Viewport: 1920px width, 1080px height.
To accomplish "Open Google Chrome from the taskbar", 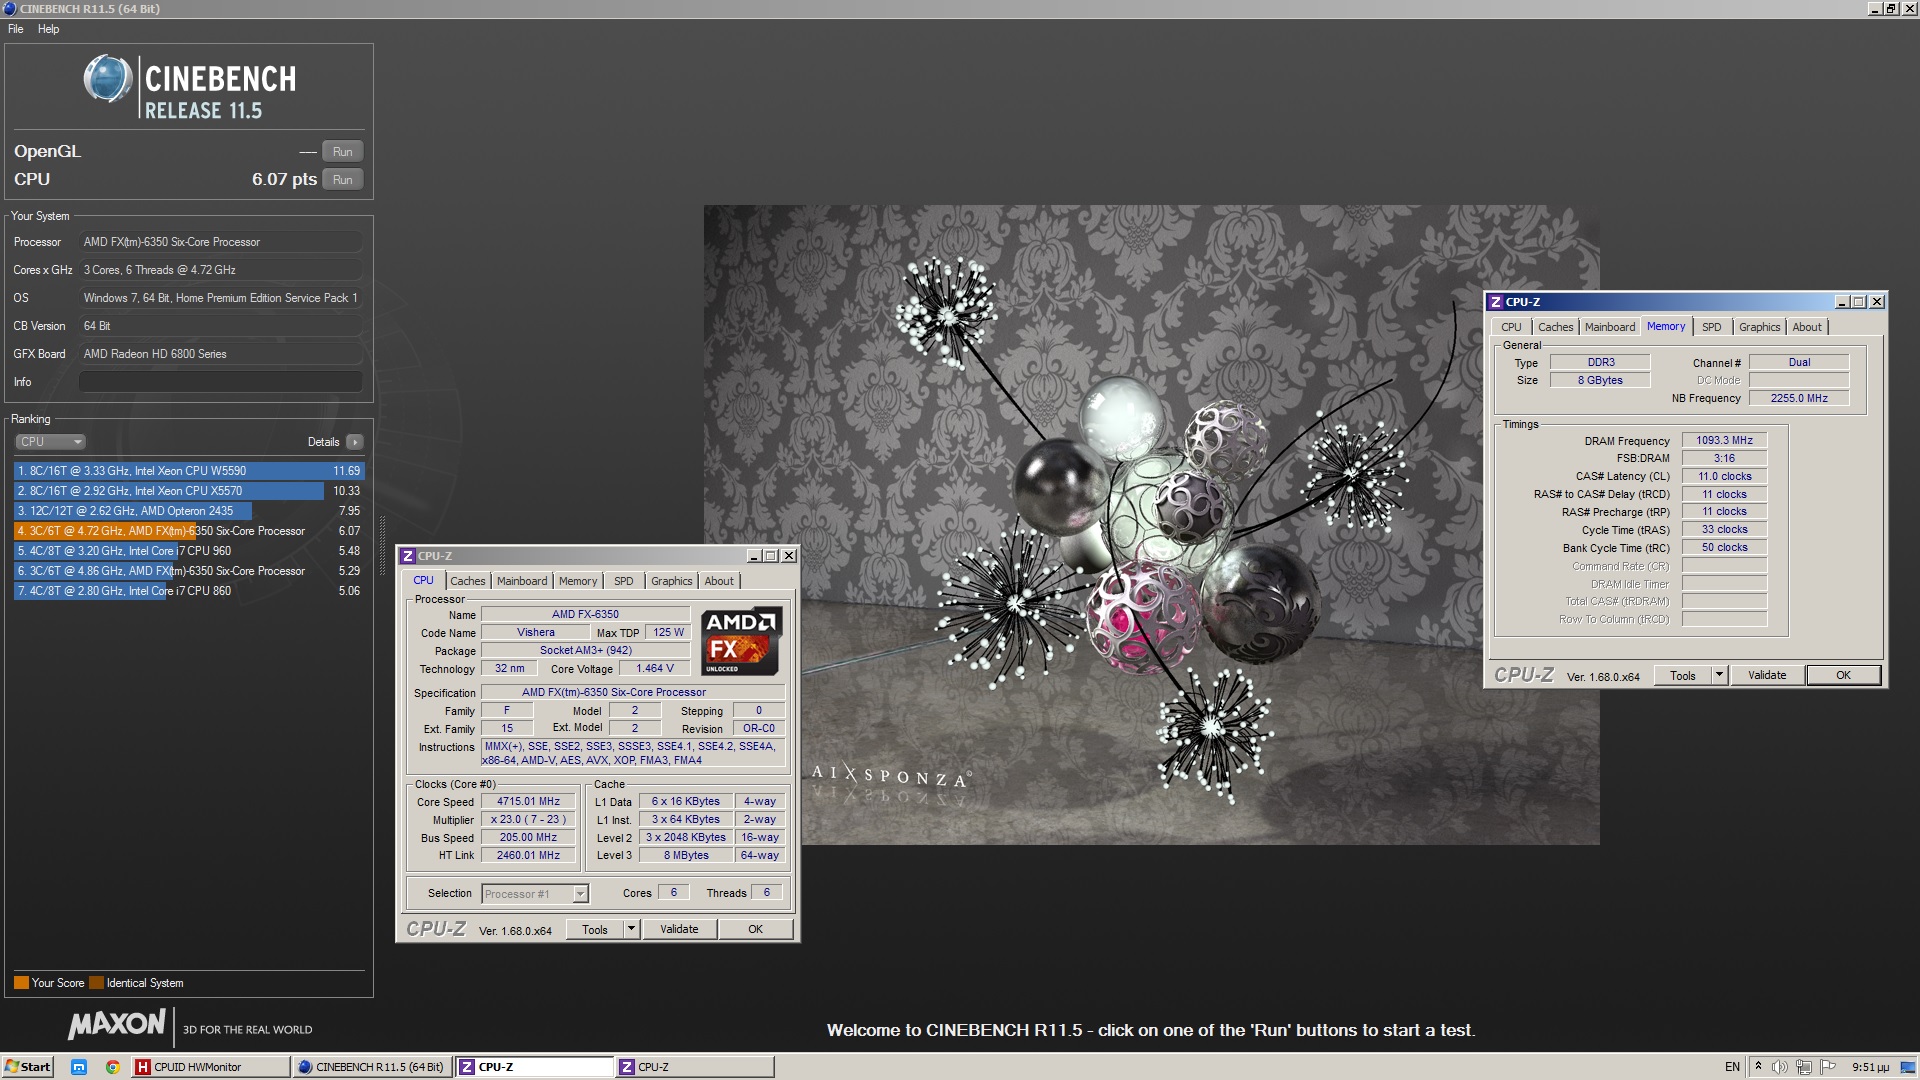I will [113, 1067].
